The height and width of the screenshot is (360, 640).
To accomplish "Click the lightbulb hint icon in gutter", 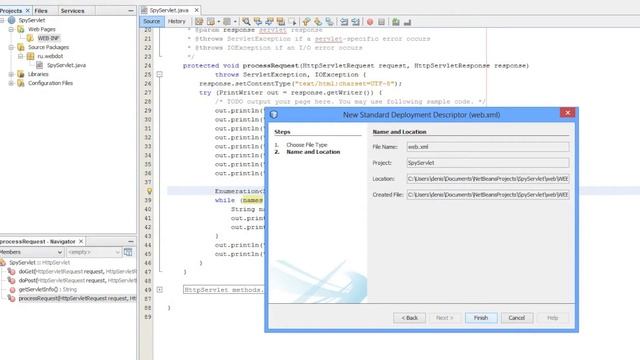I will 149,191.
